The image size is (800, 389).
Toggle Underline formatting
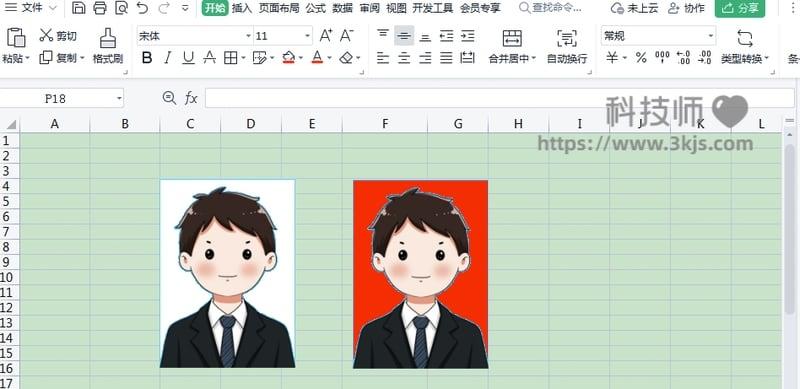pos(188,58)
